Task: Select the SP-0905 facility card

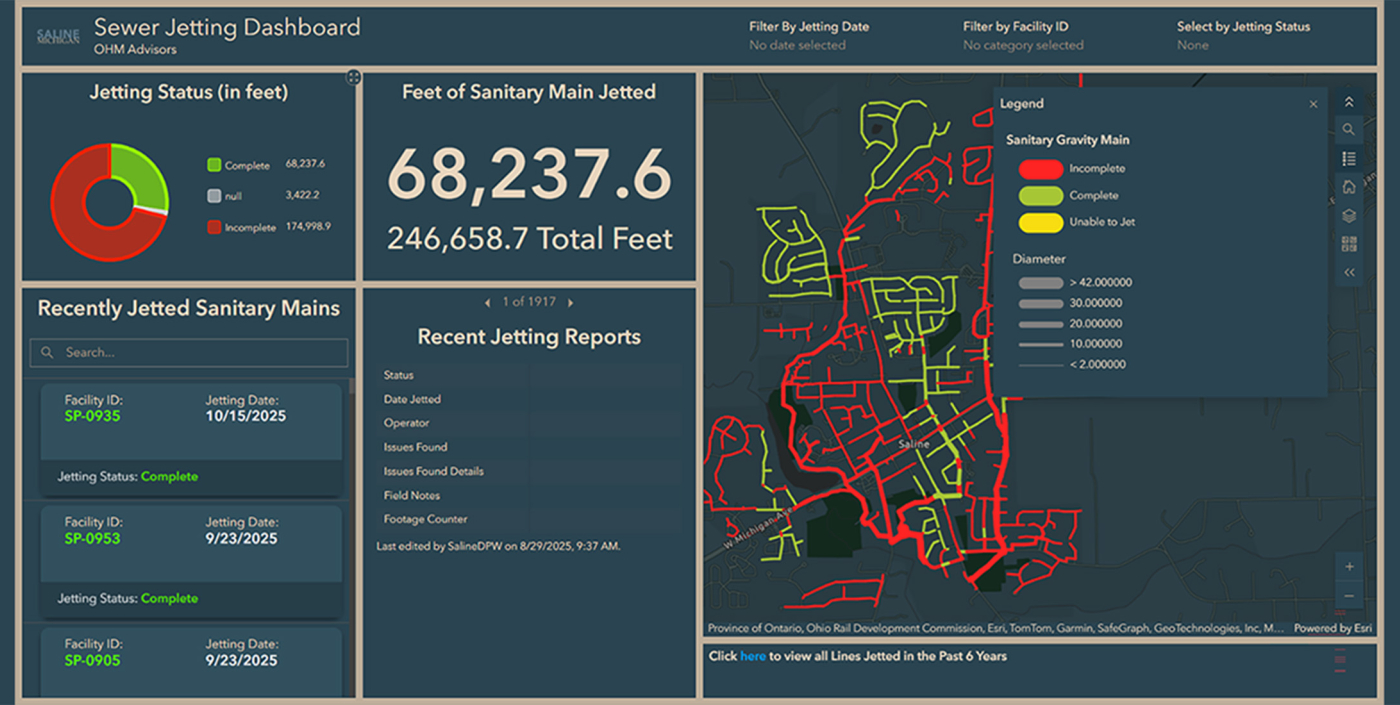Action: point(191,660)
